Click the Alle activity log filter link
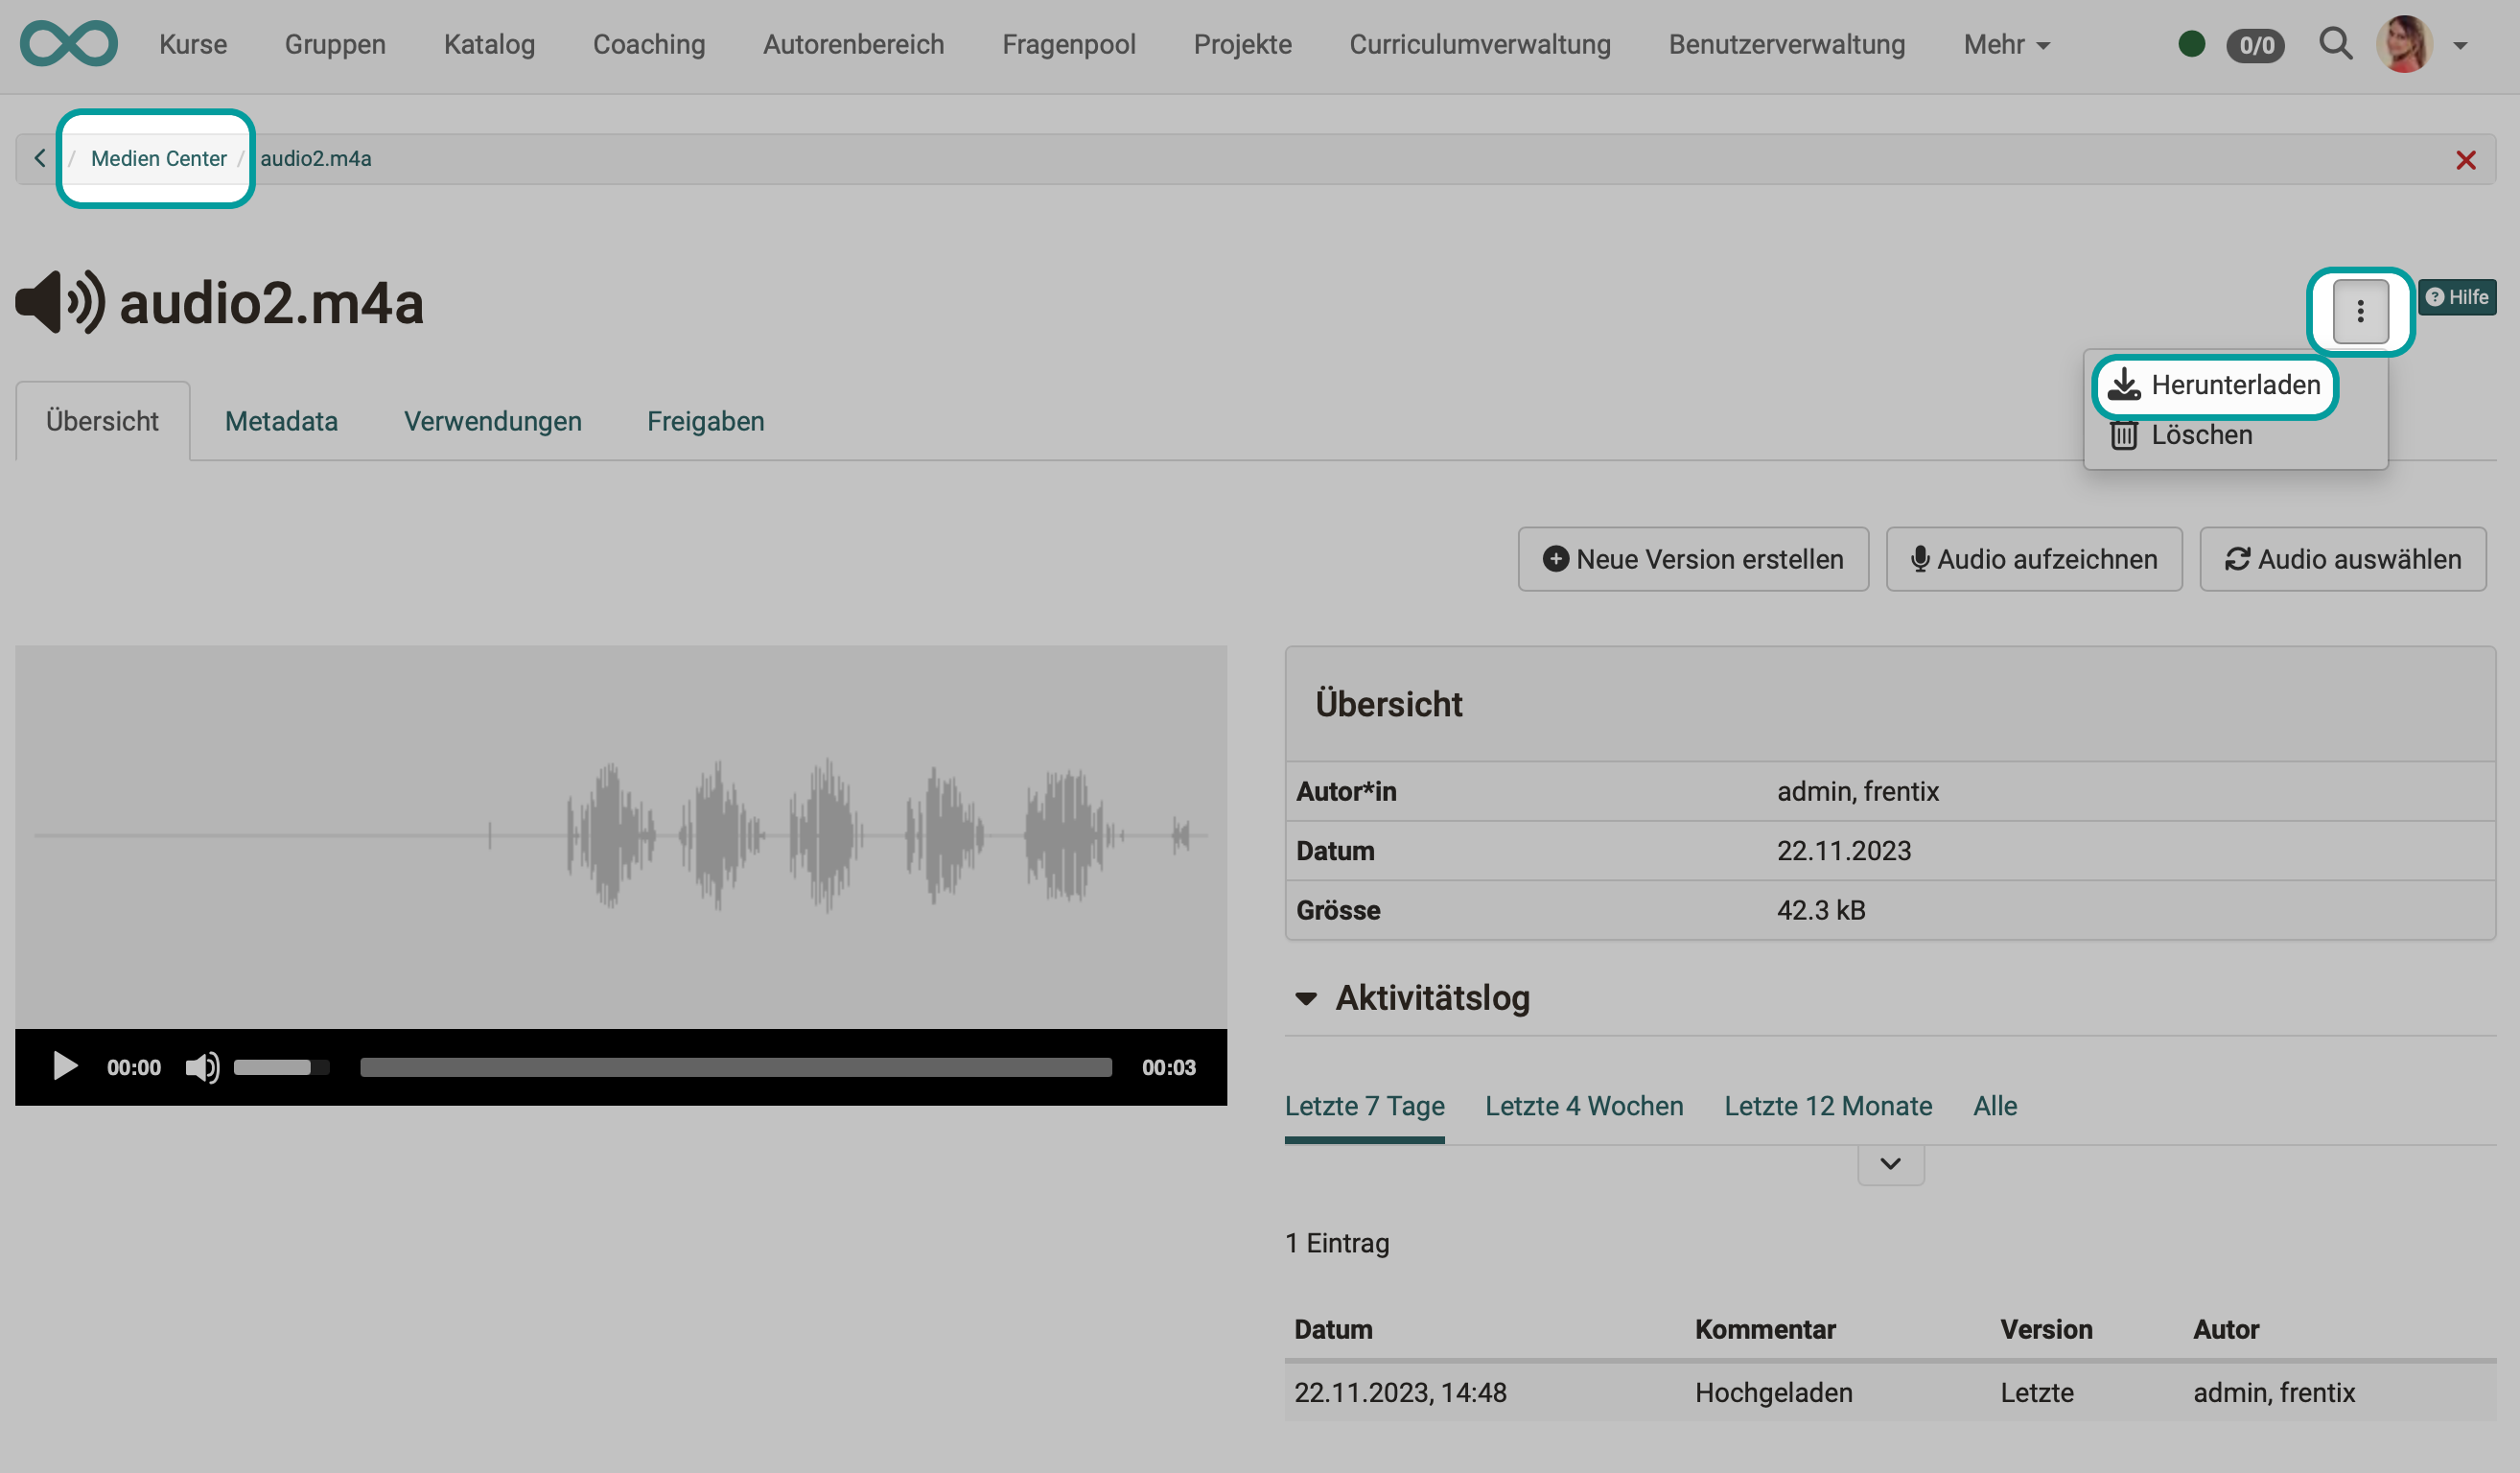 pyautogui.click(x=1995, y=1105)
